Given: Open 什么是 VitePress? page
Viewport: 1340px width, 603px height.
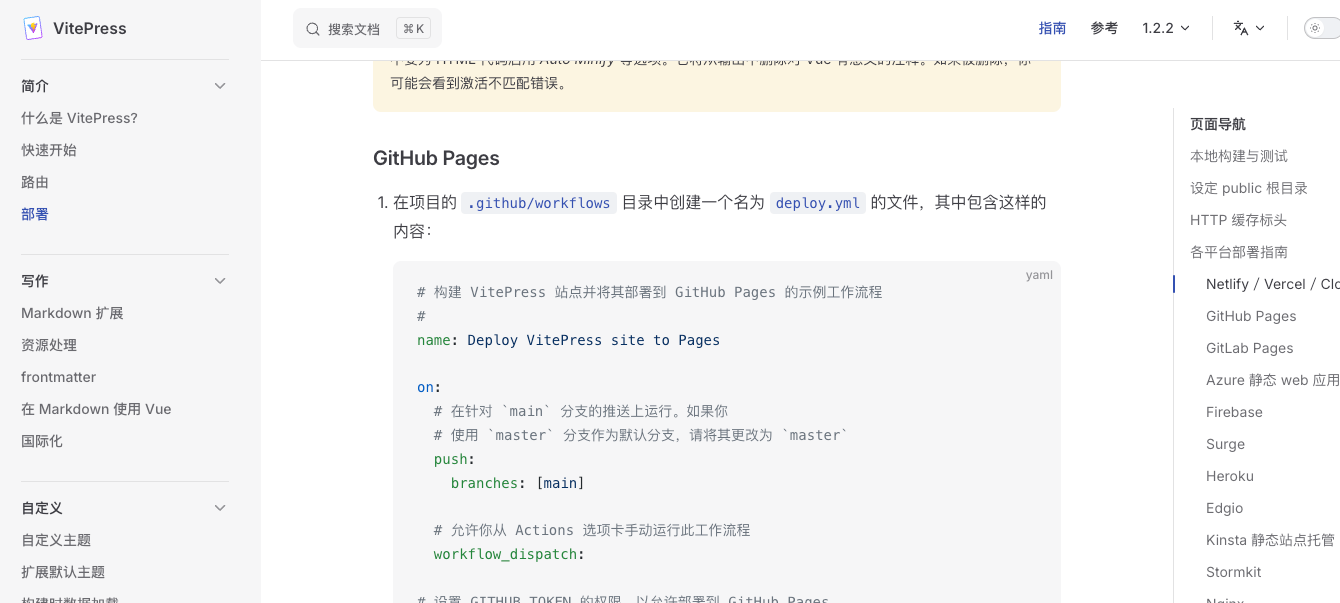Looking at the screenshot, I should (x=79, y=118).
